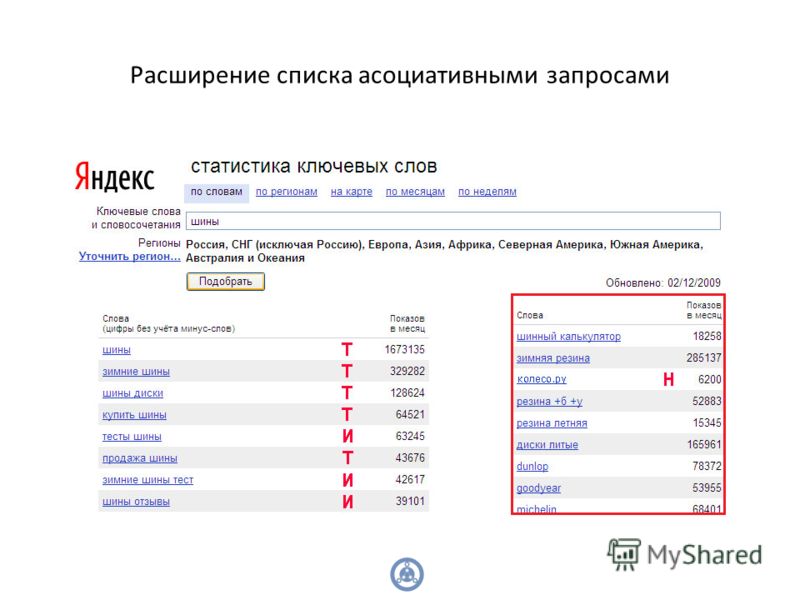
Task: Click the value 39101 for 'шины отзывы'
Action: (x=410, y=501)
